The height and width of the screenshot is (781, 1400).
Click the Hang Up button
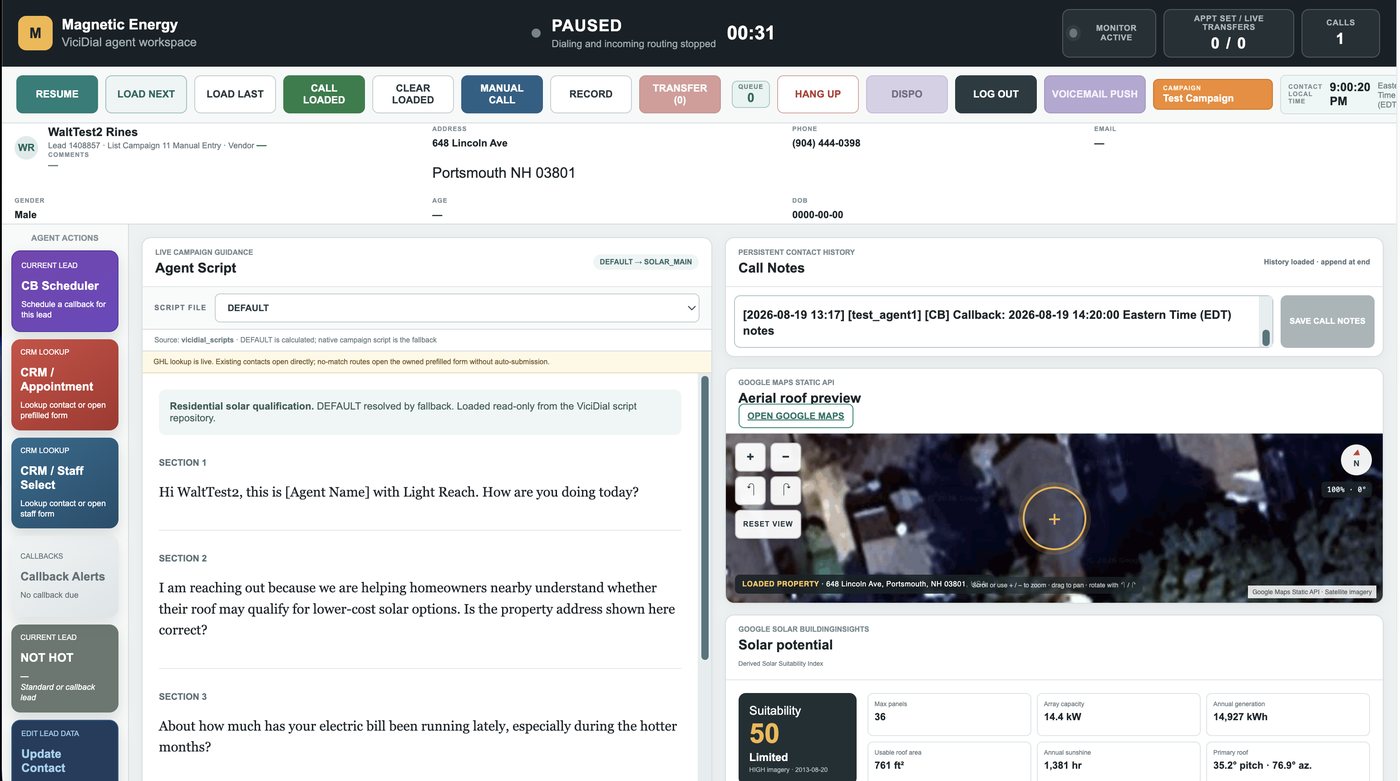(x=818, y=94)
